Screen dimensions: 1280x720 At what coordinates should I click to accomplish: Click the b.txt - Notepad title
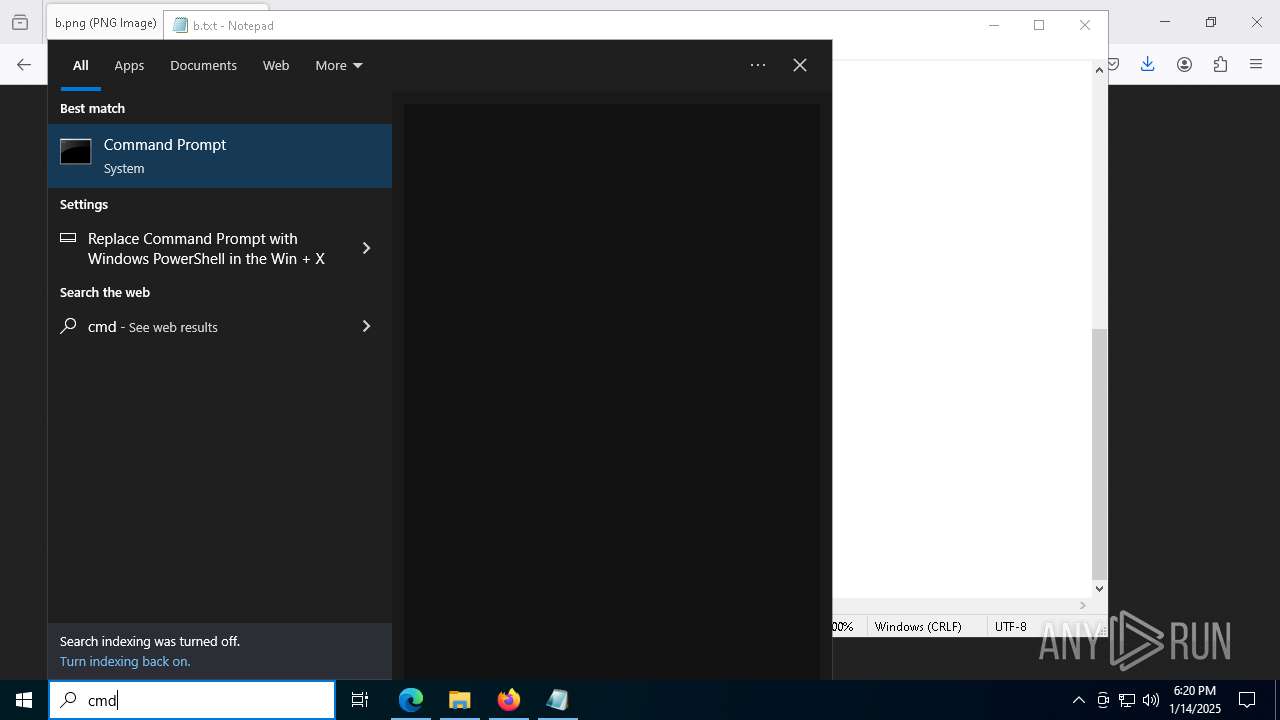[x=233, y=26]
